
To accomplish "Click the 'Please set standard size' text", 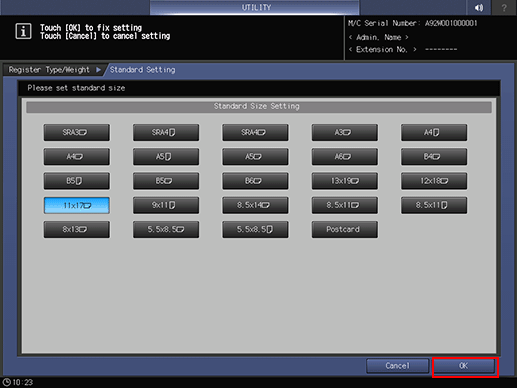I will [x=76, y=88].
